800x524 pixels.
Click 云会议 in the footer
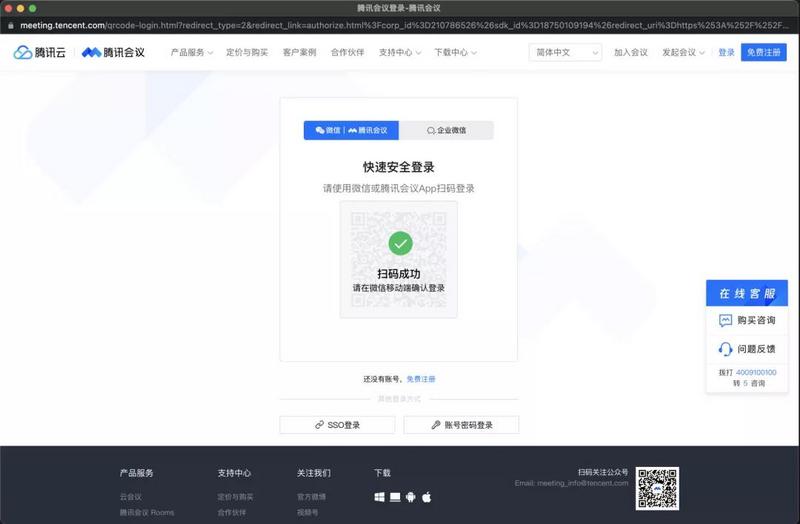pos(131,496)
